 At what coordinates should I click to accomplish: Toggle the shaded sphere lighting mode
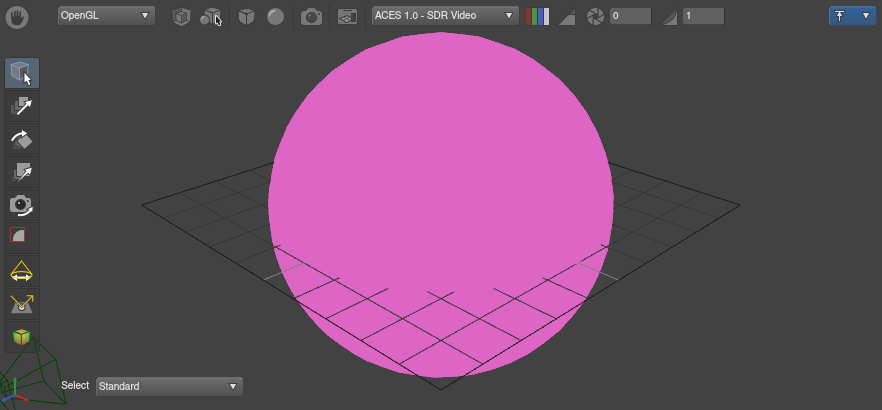pyautogui.click(x=275, y=16)
